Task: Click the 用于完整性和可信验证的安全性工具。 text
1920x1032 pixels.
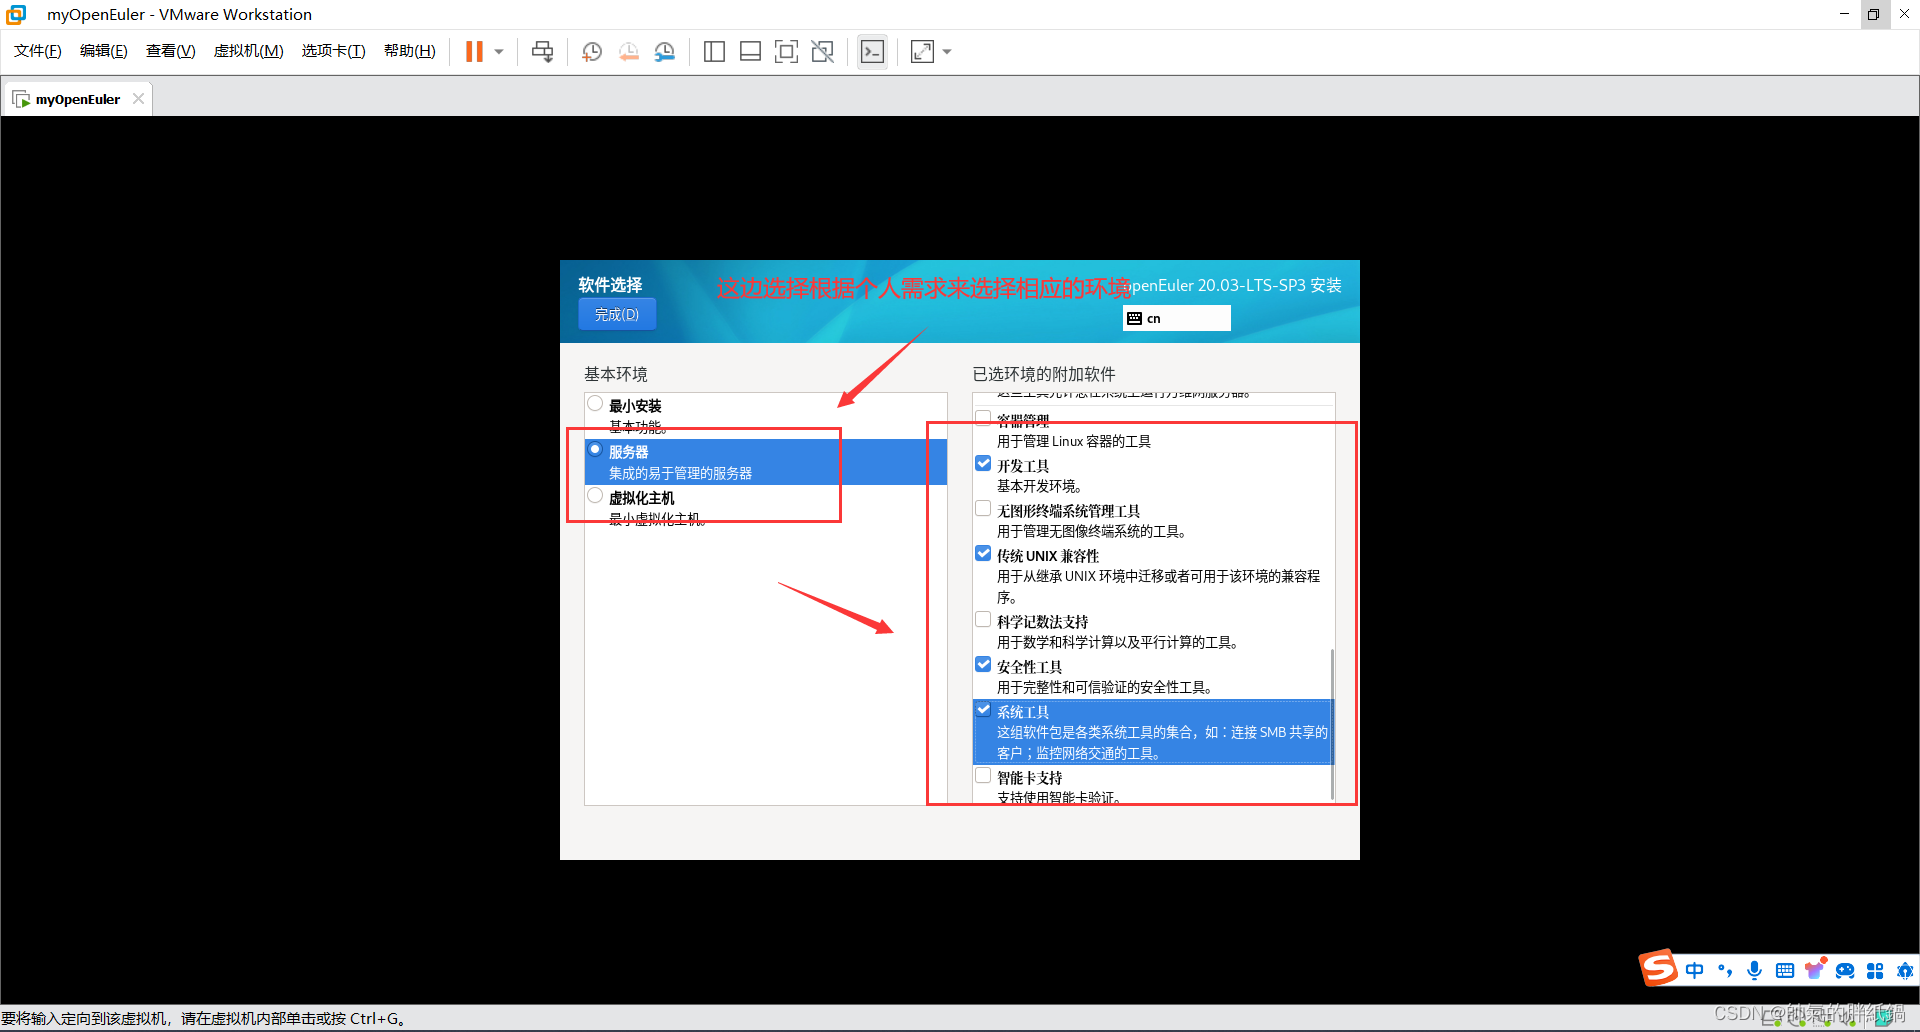Action: tap(1106, 687)
